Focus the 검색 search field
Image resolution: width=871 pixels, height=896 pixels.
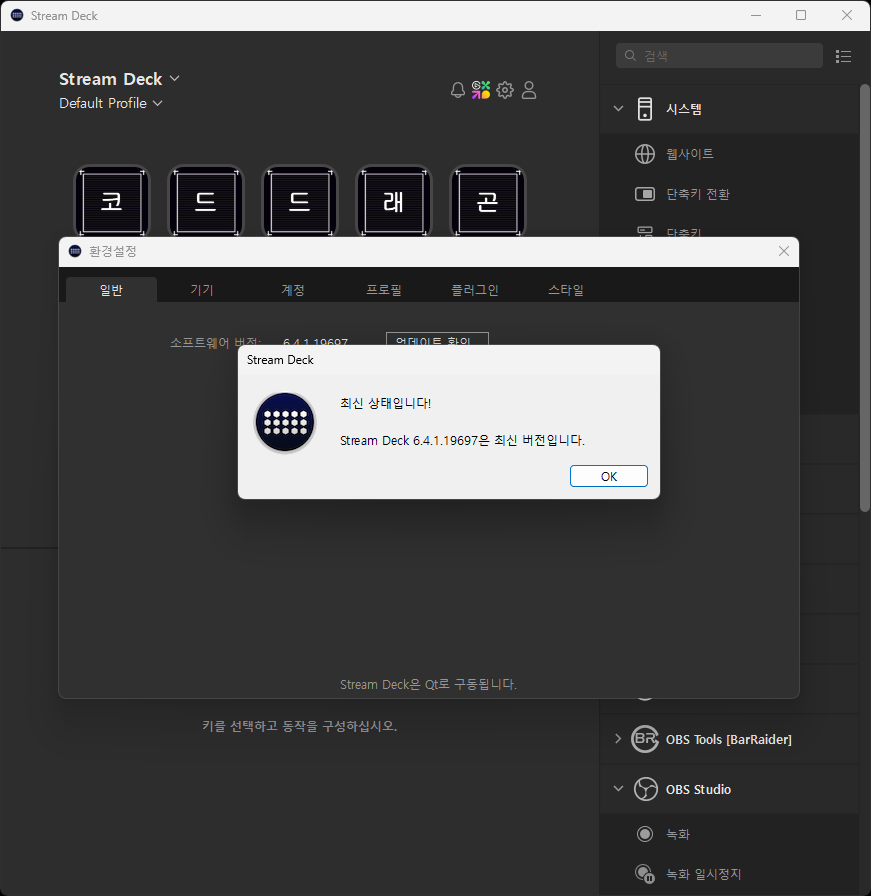pyautogui.click(x=719, y=55)
